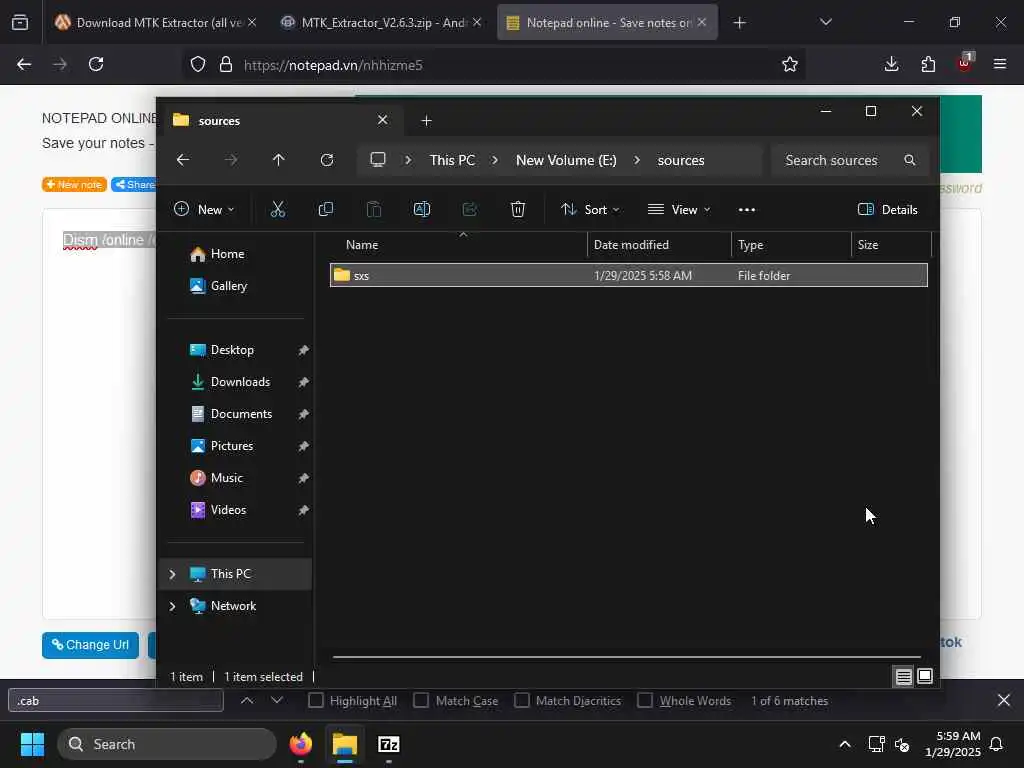Viewport: 1024px width, 768px height.
Task: Reload the Firefox page
Action: click(96, 64)
